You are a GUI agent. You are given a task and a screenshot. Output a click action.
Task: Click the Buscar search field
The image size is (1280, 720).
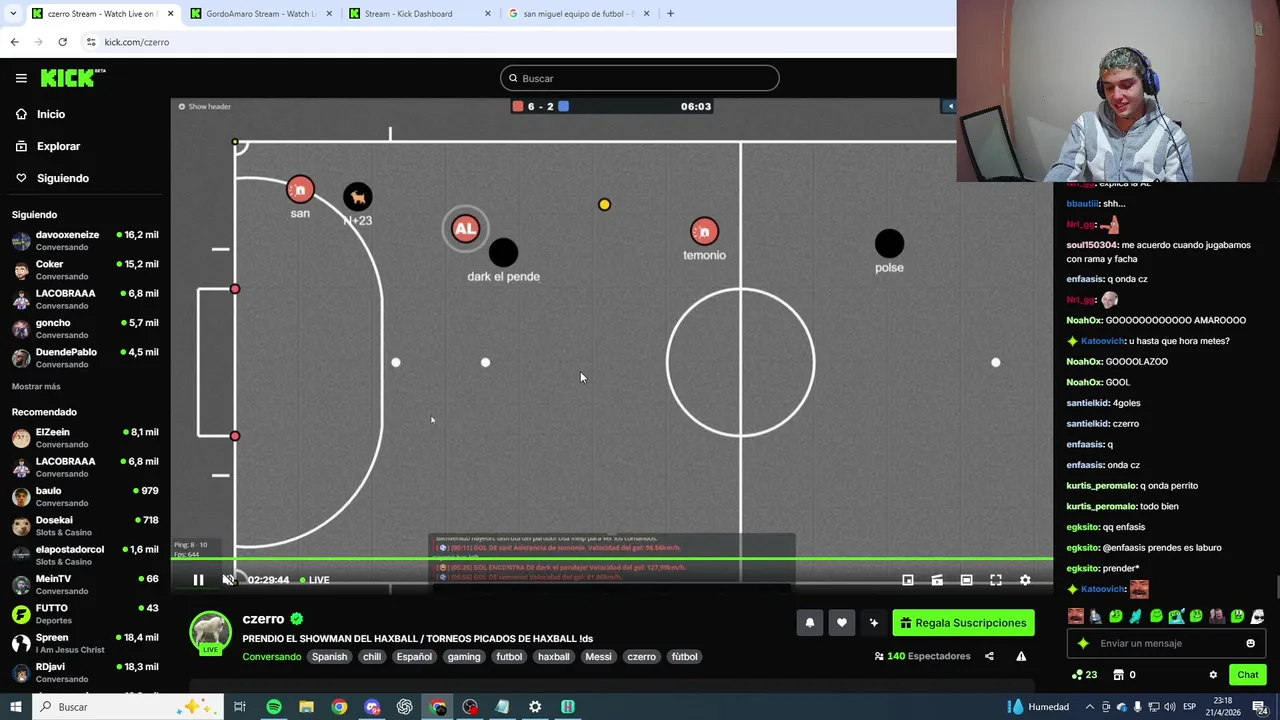[x=640, y=78]
